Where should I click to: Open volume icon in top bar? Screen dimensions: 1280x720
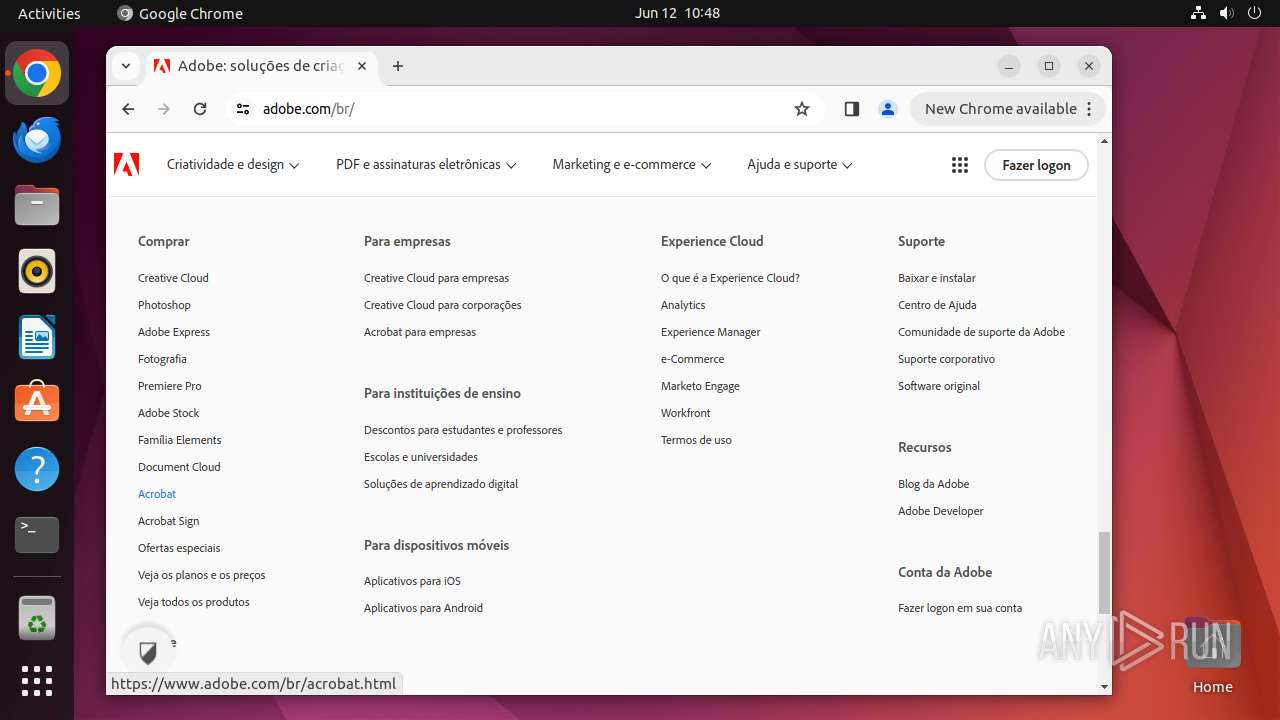(x=1227, y=13)
